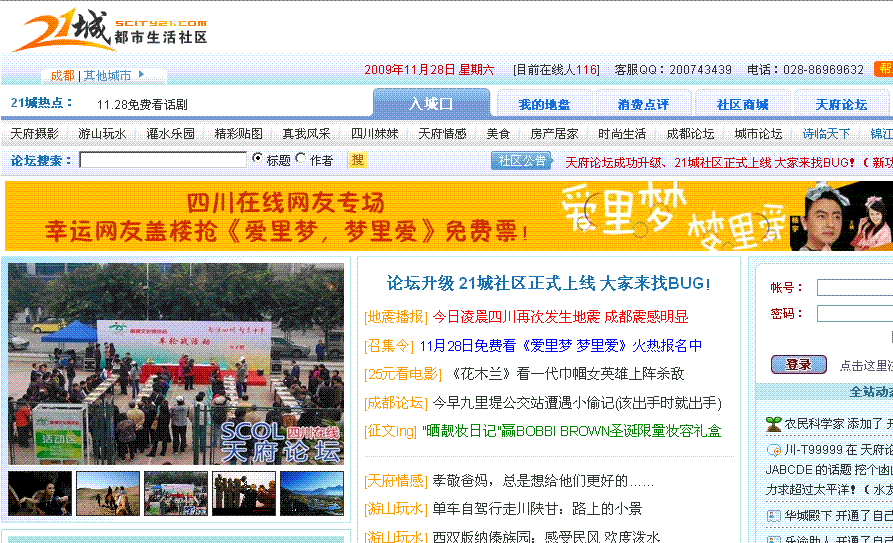Open the 天府情感 nav section
The height and width of the screenshot is (543, 893).
[x=442, y=134]
